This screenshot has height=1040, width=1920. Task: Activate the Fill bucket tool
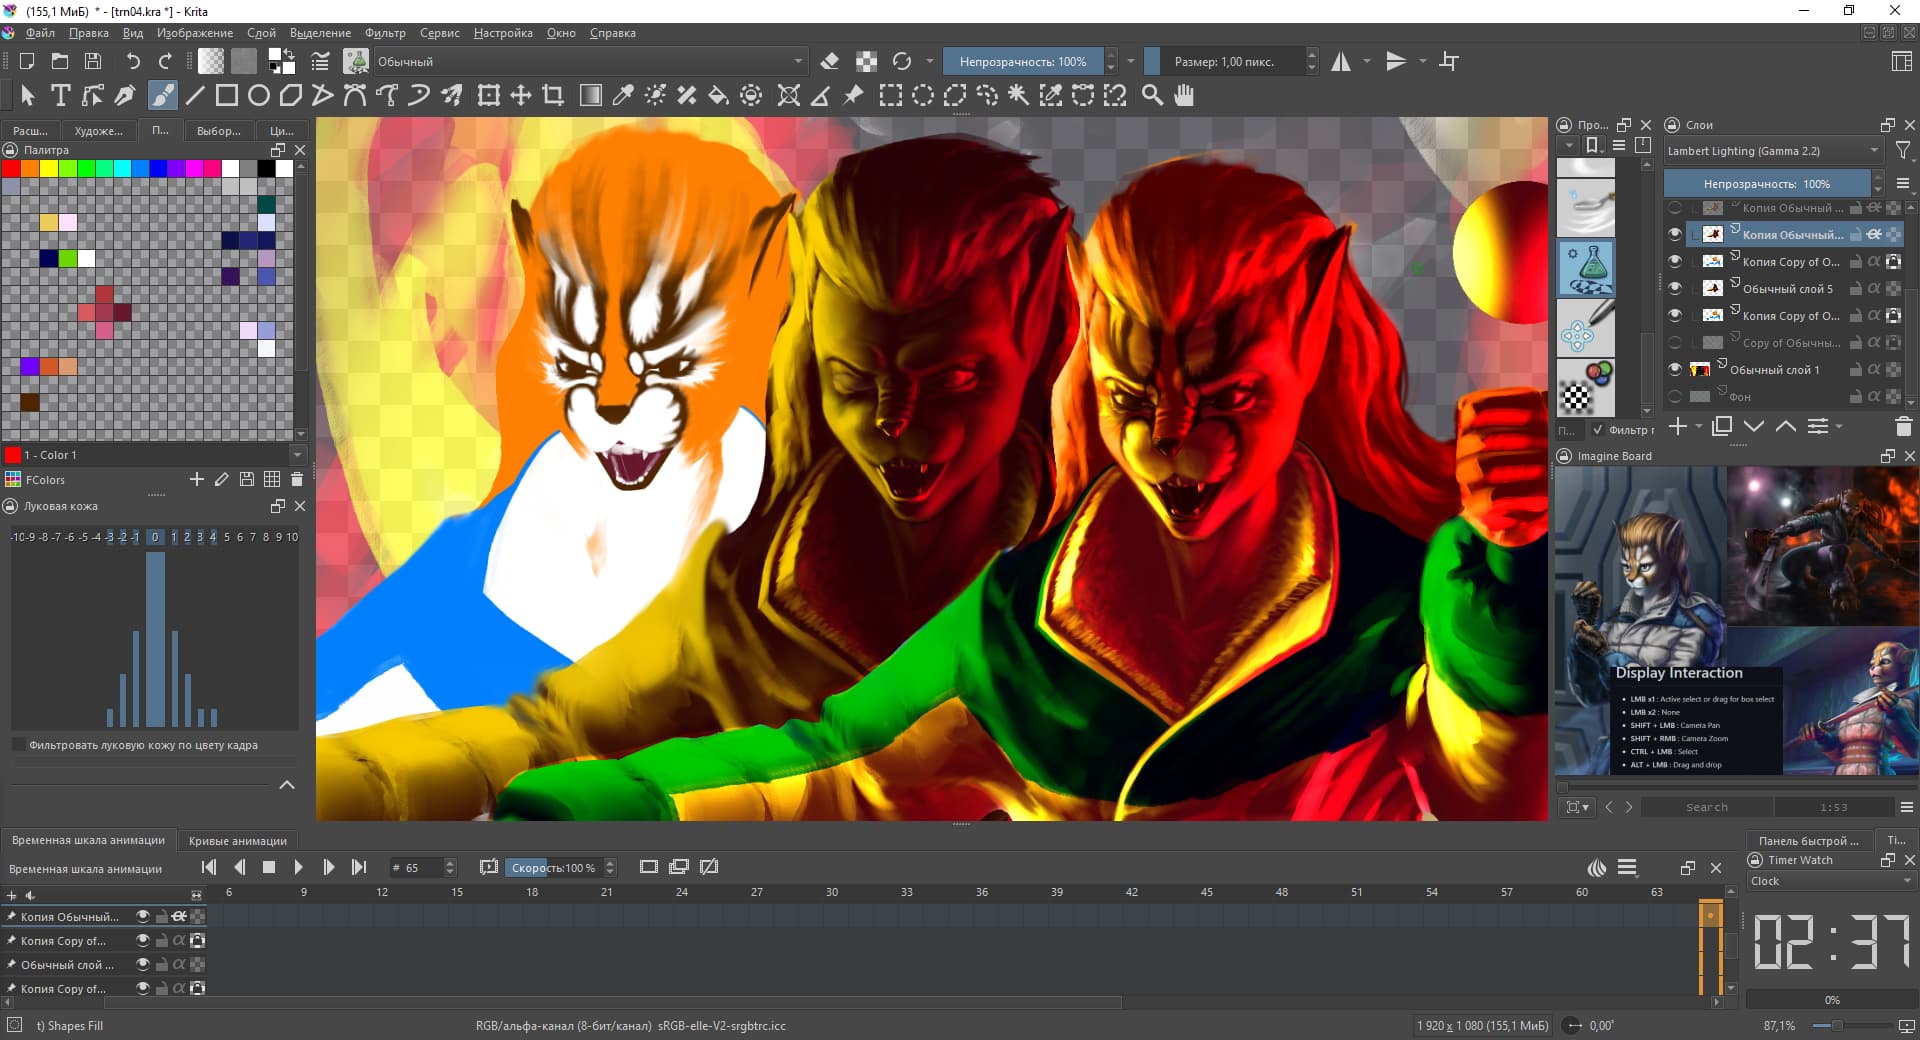[718, 96]
